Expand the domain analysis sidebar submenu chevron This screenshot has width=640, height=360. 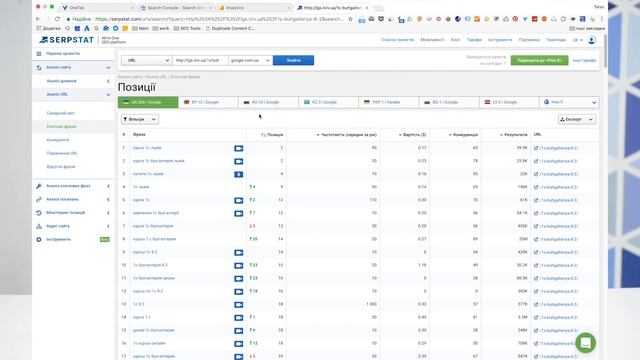tap(108, 81)
